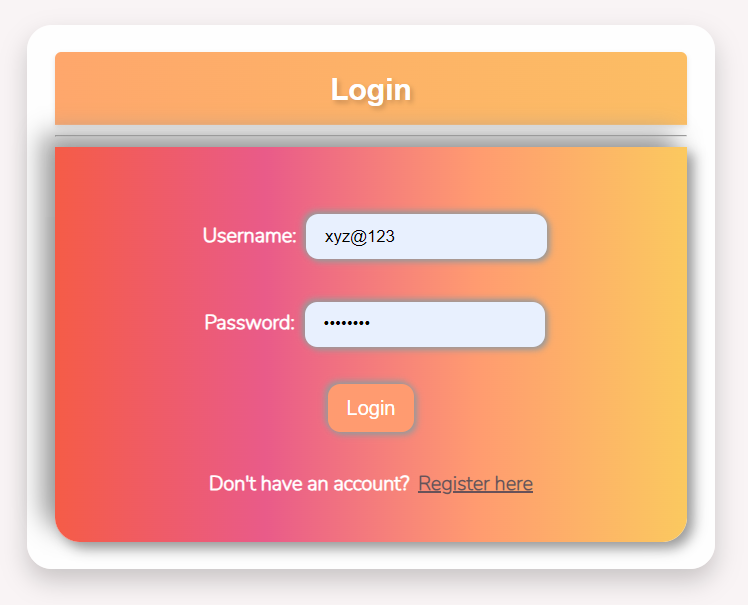
Task: Click the Password: label text
Action: click(x=249, y=323)
